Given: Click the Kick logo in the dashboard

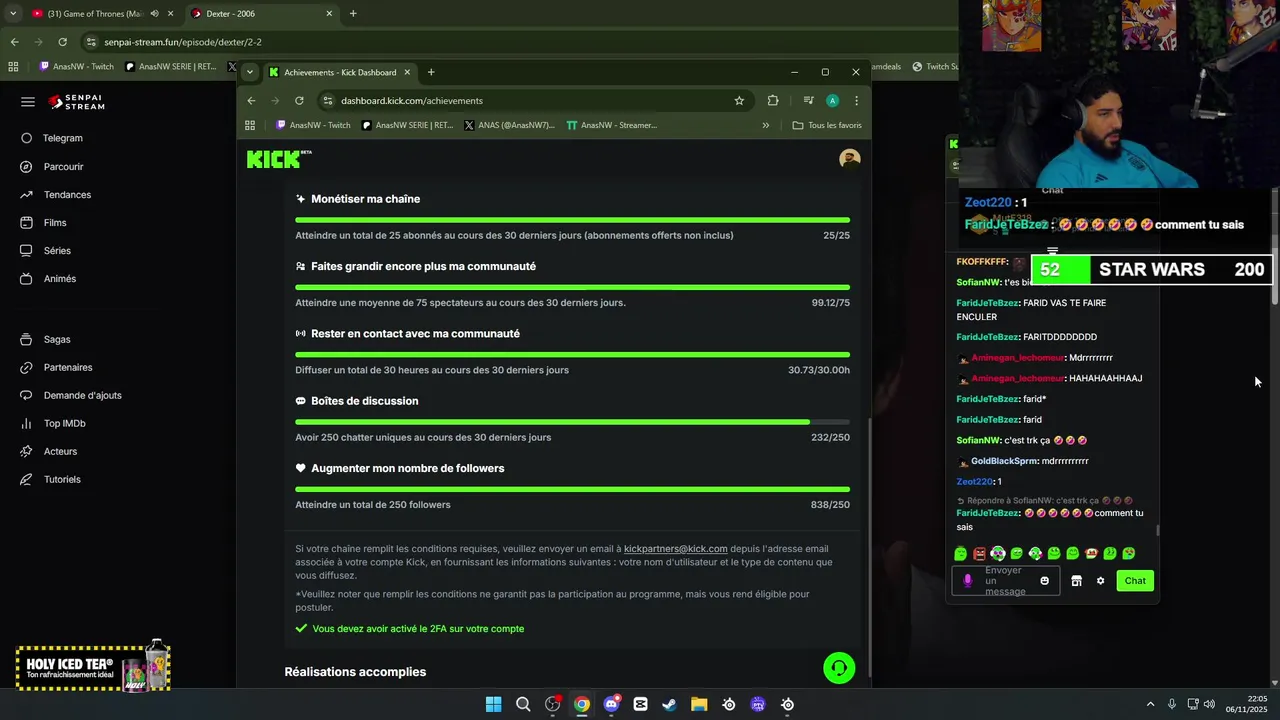Looking at the screenshot, I should (279, 159).
